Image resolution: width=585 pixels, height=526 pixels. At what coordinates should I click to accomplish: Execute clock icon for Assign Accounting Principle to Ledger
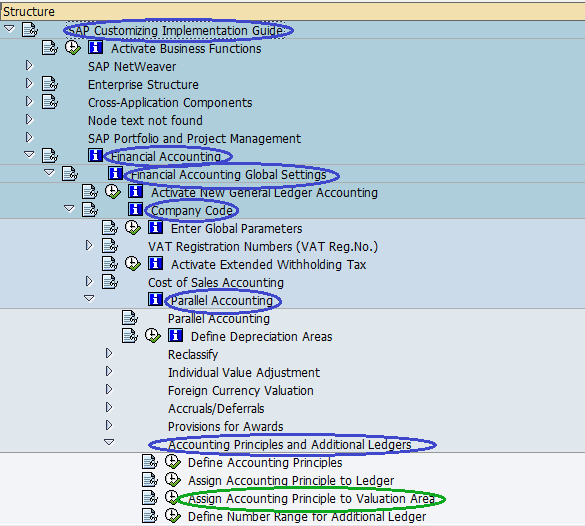(173, 480)
